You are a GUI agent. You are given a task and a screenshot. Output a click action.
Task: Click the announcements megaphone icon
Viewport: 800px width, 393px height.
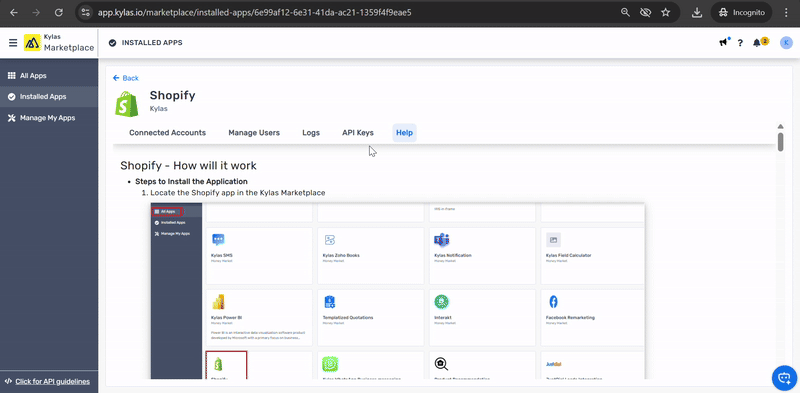(x=723, y=42)
